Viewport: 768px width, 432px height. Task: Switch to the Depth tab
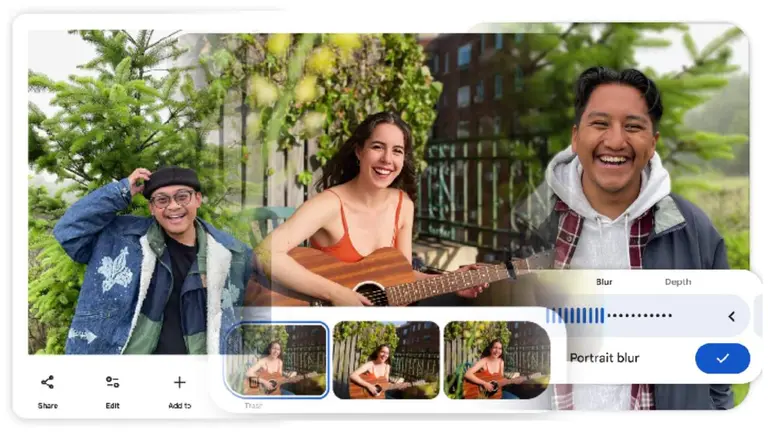678,282
